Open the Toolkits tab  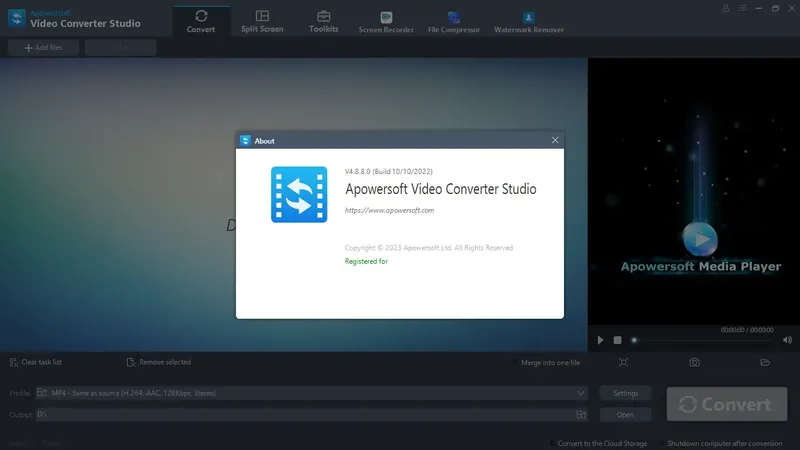tap(323, 21)
